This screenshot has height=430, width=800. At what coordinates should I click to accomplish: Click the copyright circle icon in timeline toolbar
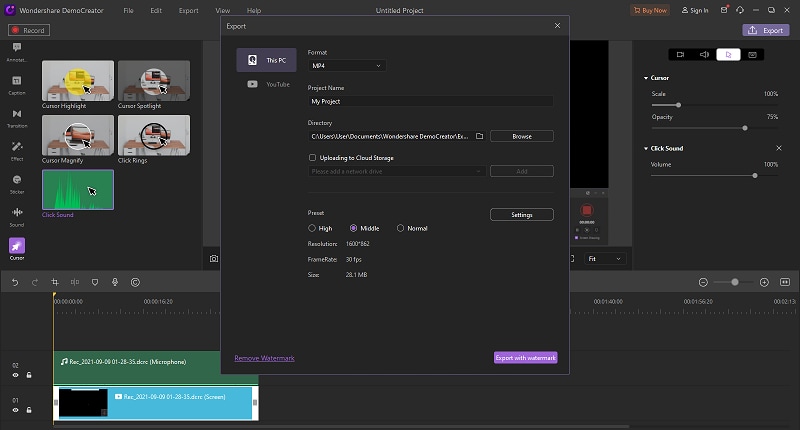pyautogui.click(x=135, y=282)
